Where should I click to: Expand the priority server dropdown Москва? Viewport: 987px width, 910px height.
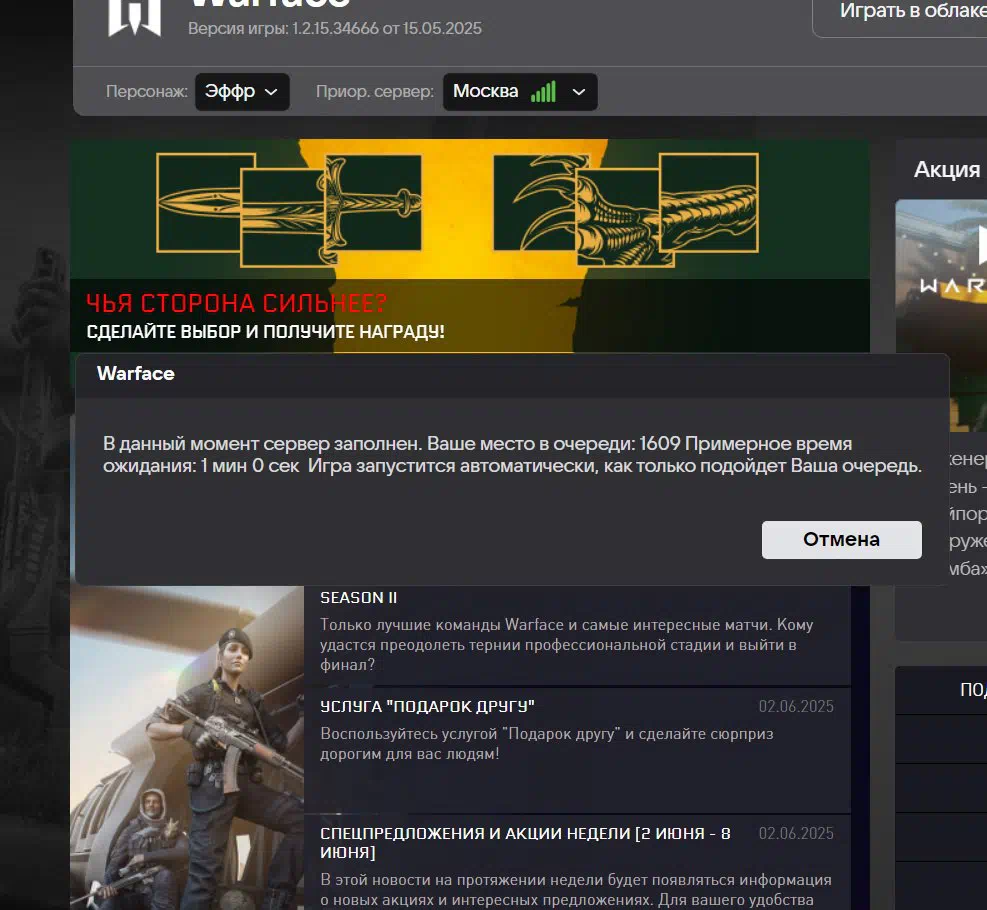520,92
